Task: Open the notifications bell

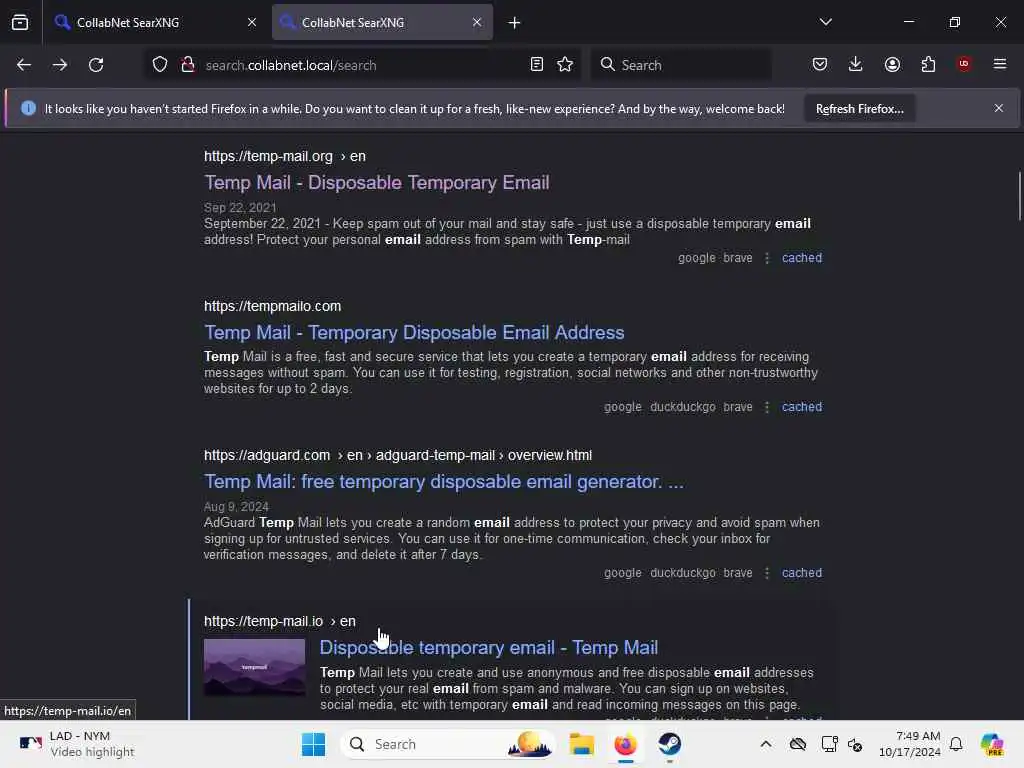Action: [x=956, y=744]
